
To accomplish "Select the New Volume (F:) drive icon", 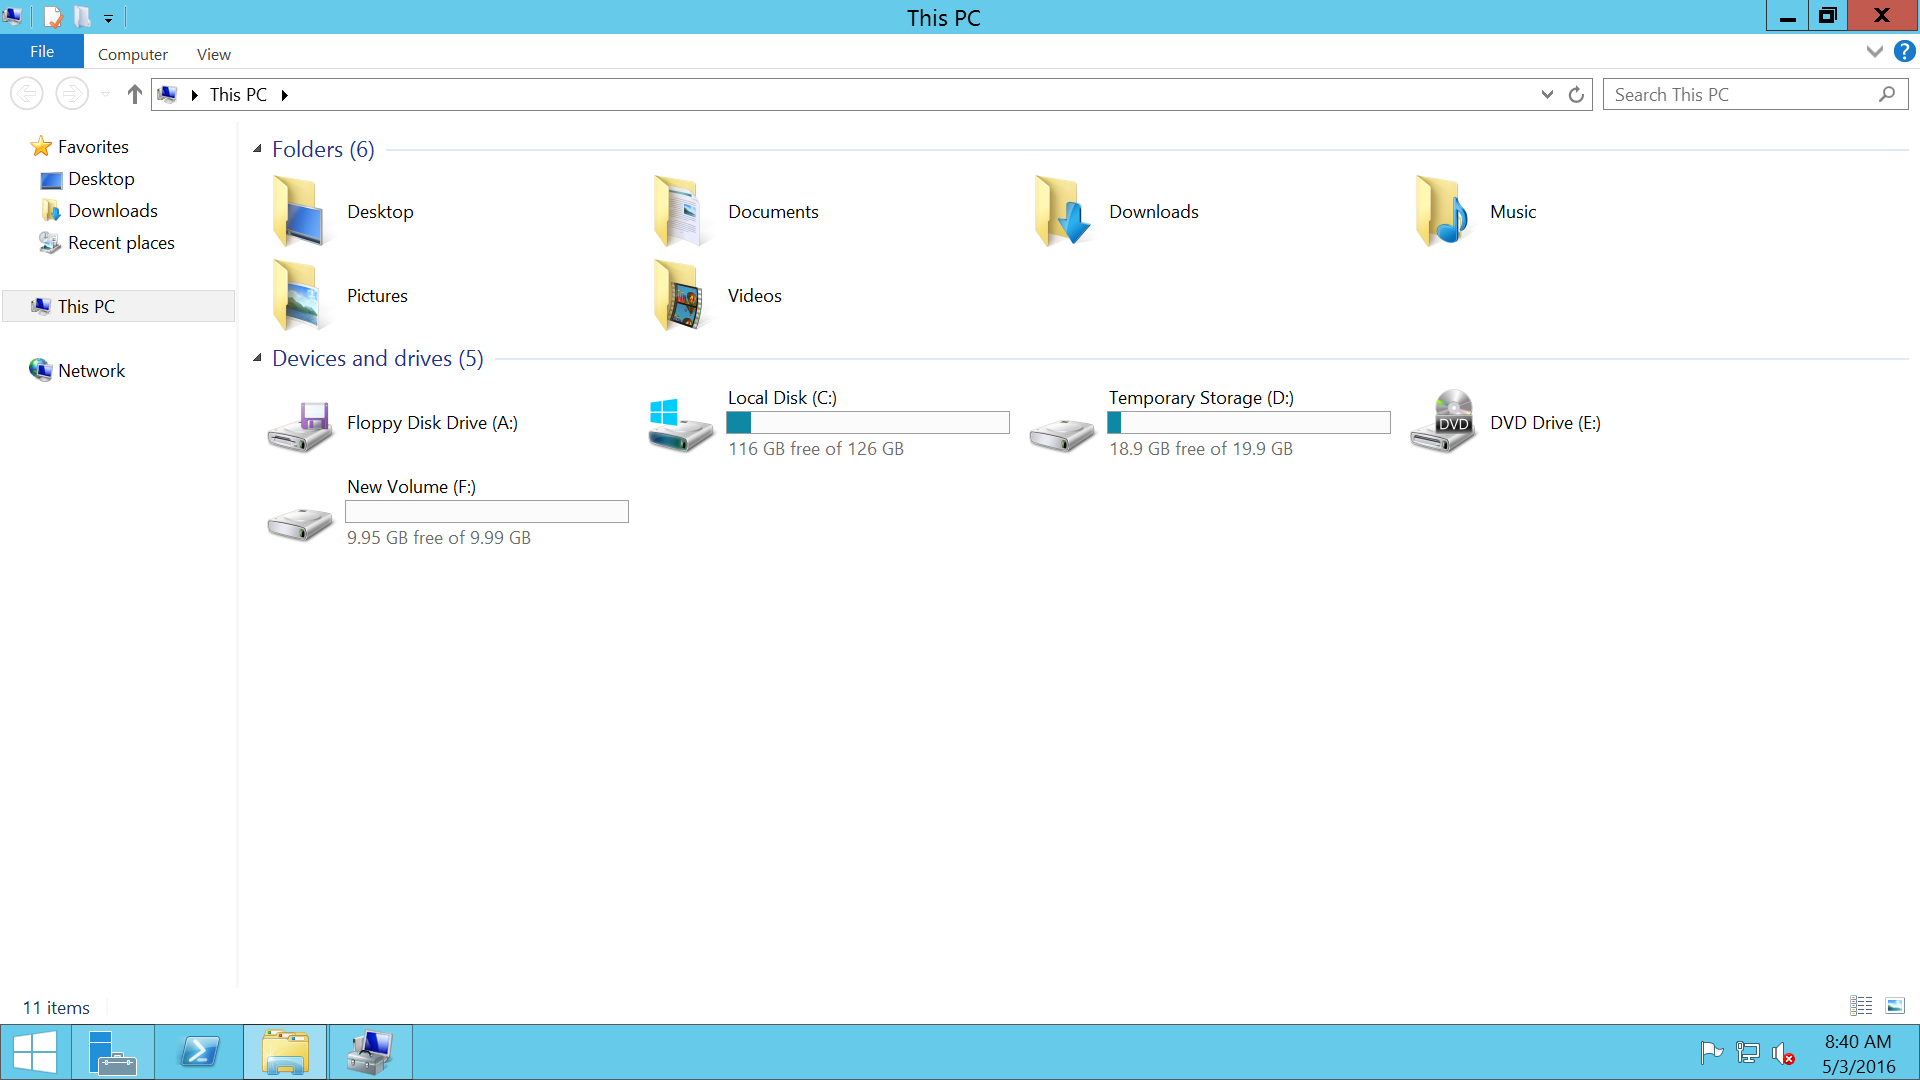I will (x=299, y=523).
